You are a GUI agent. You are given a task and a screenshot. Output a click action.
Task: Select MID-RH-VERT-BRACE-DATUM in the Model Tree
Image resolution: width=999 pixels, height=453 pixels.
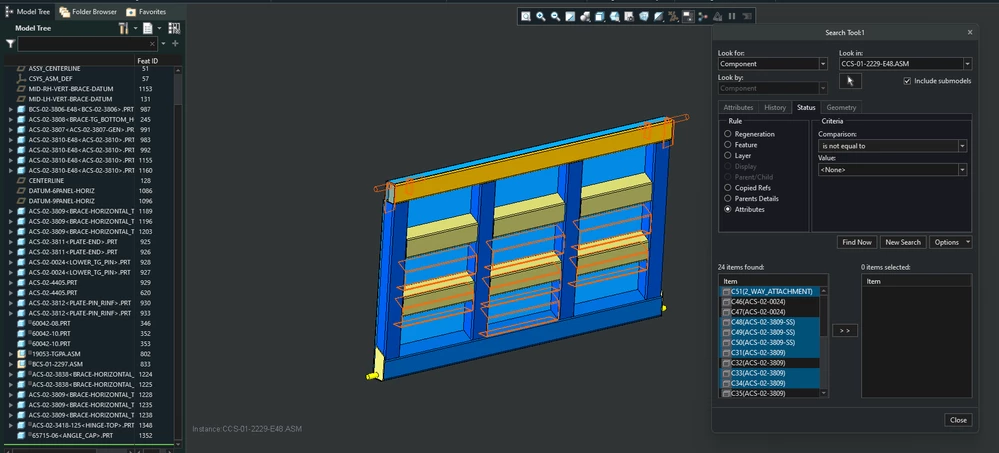(70, 89)
